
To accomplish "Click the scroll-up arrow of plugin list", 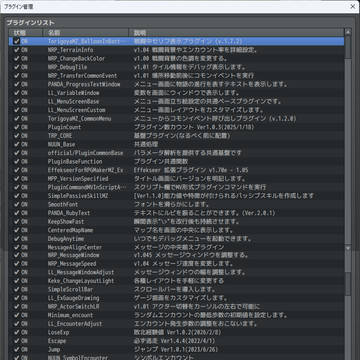I will coord(348,32).
